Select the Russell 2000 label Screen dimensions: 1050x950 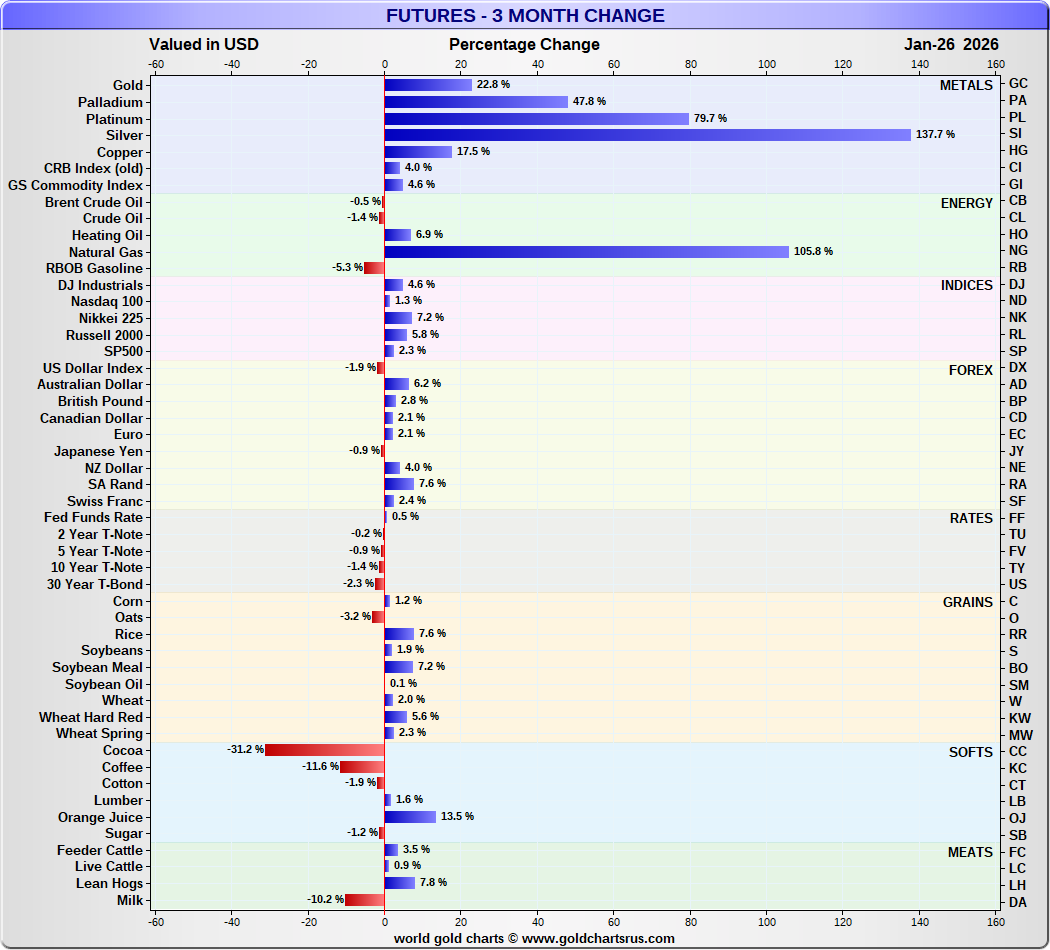pyautogui.click(x=104, y=335)
